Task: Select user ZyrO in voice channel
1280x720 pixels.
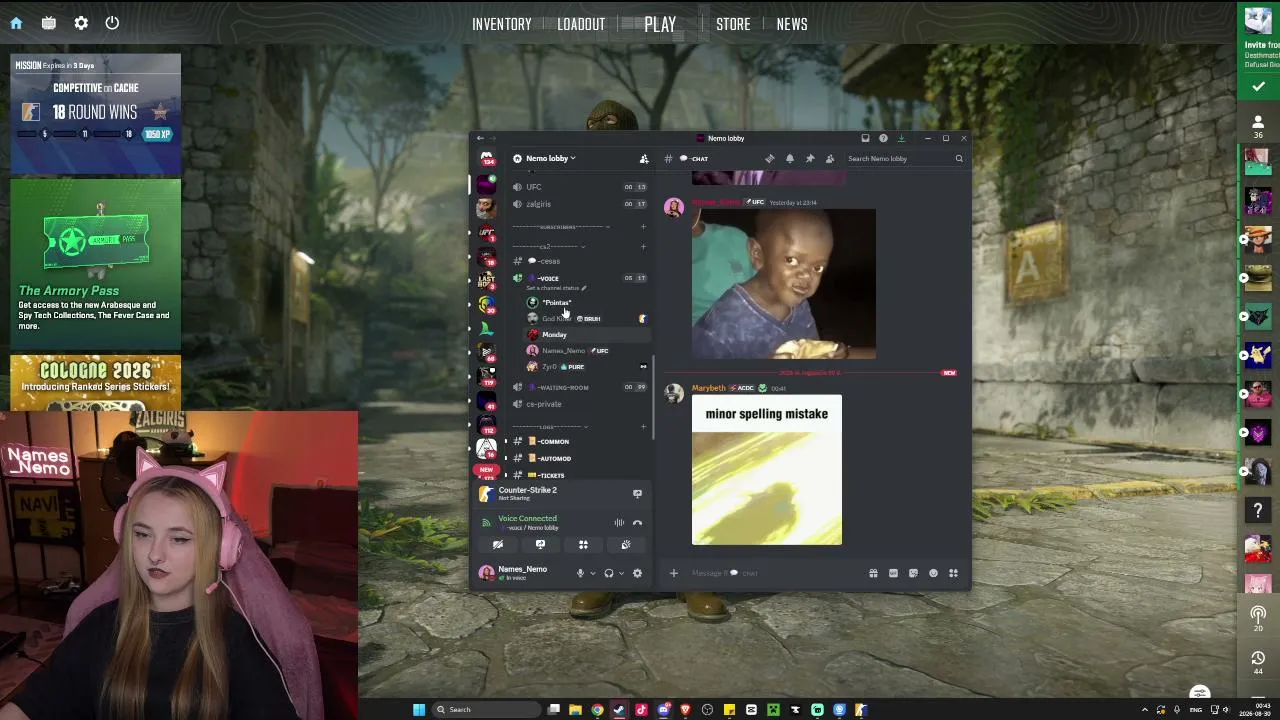Action: 585,366
